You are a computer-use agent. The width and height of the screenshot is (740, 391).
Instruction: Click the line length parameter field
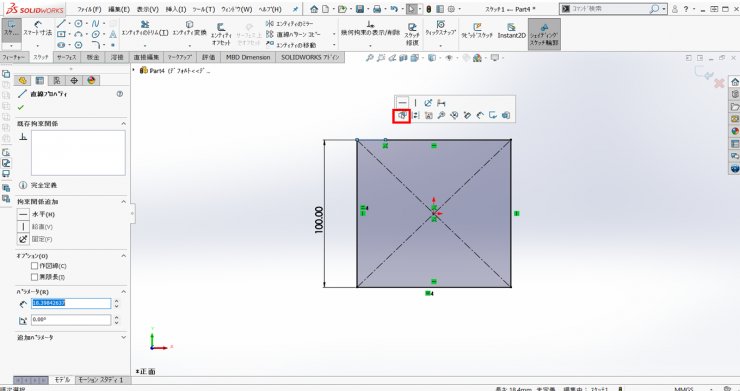click(71, 303)
